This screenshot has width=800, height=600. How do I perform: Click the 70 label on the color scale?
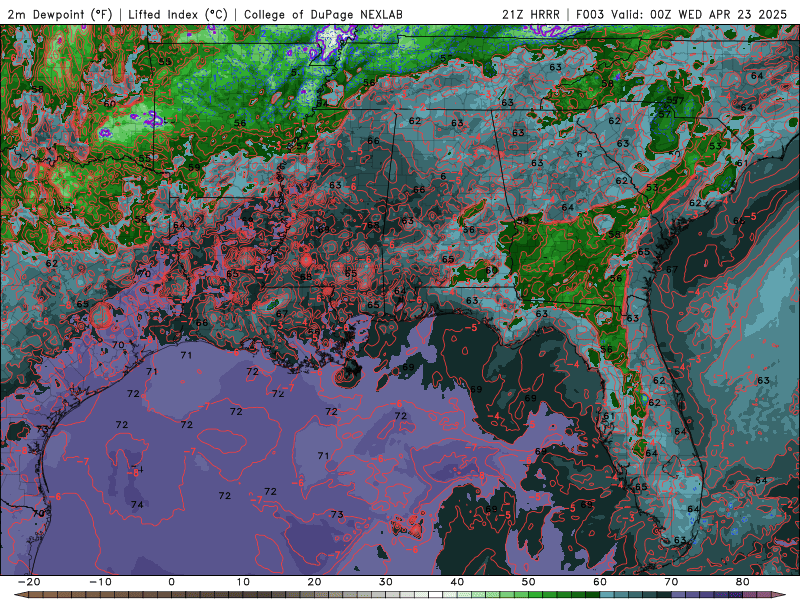click(671, 582)
